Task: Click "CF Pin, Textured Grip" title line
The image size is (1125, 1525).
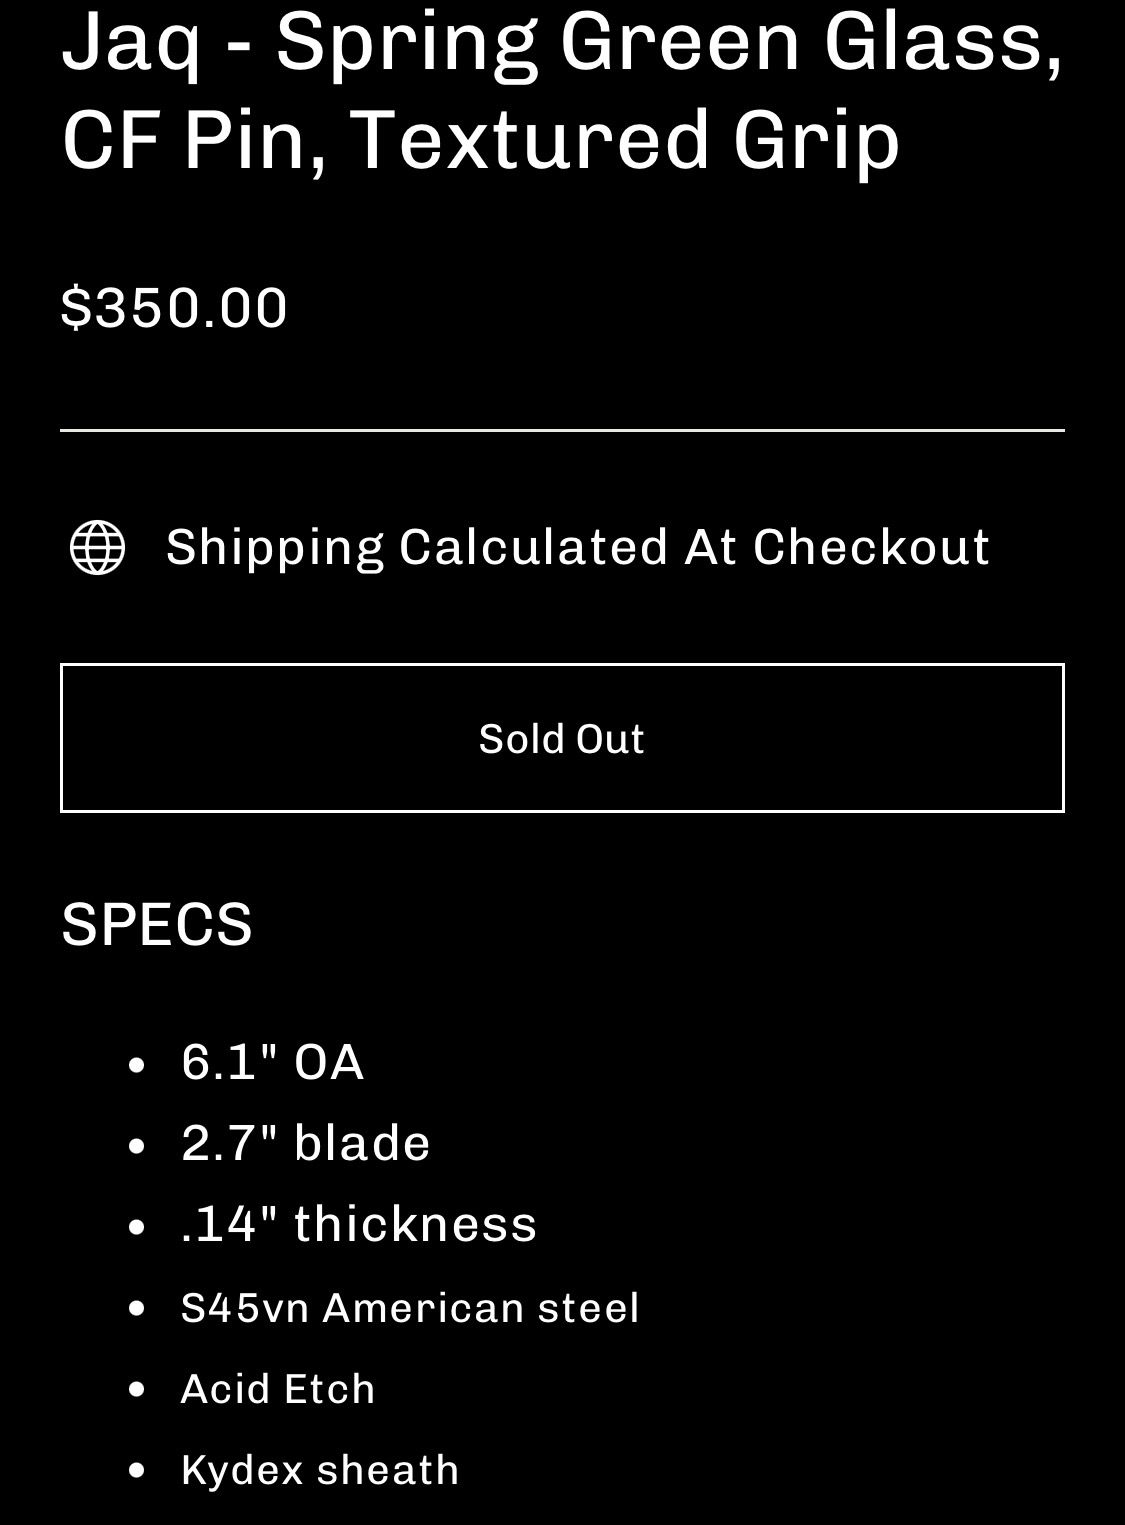Action: (x=480, y=140)
